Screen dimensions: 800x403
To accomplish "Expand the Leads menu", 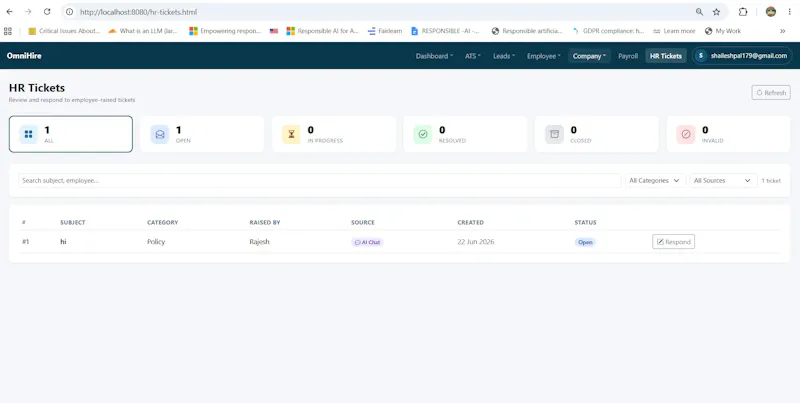I will [x=504, y=56].
